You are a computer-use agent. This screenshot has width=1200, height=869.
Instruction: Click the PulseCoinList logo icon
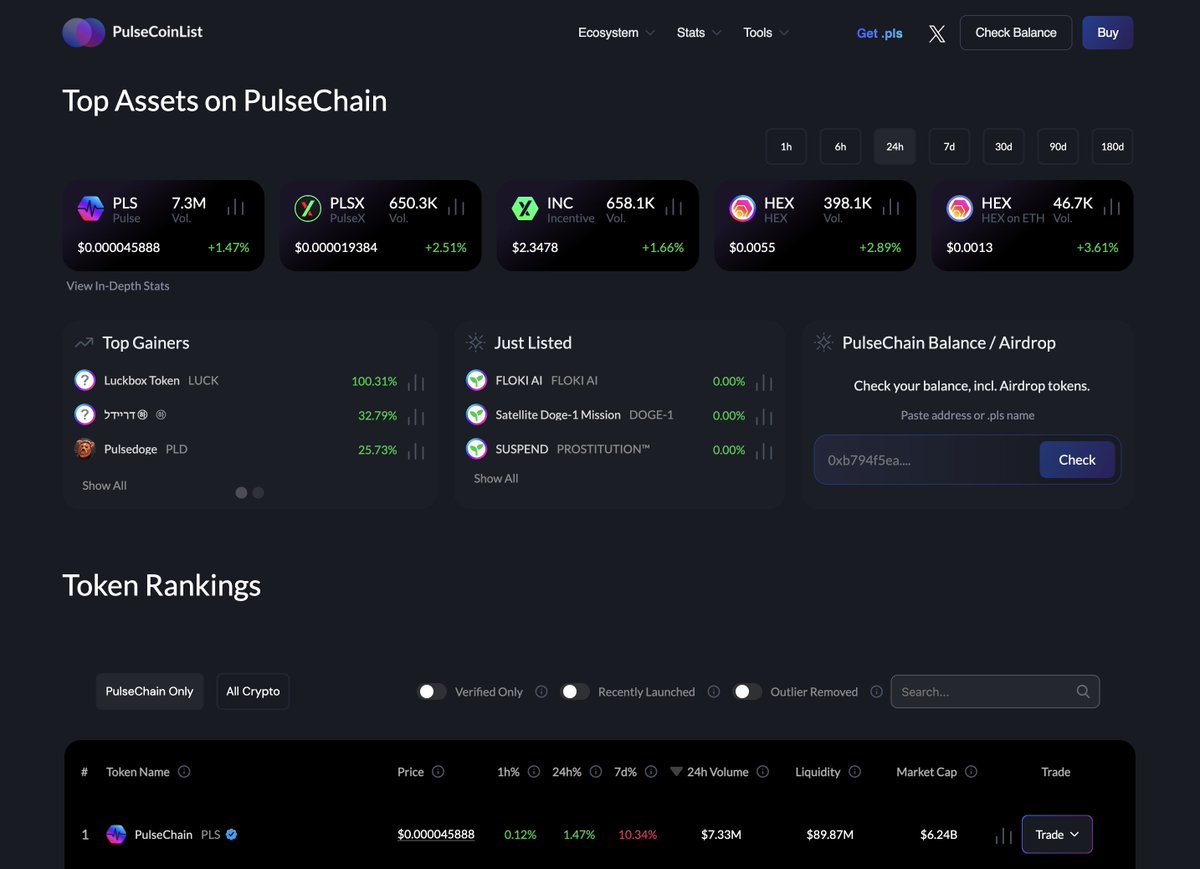[84, 32]
